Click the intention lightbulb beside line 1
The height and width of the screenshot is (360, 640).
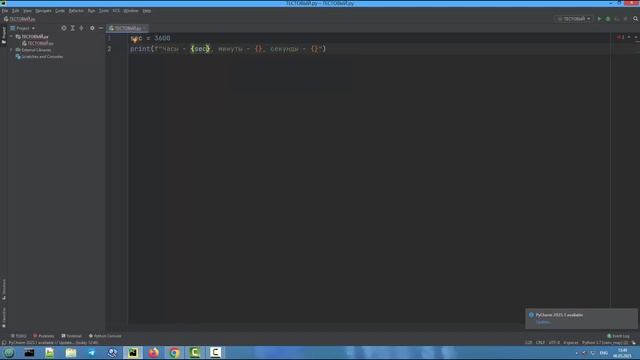[x=134, y=39]
